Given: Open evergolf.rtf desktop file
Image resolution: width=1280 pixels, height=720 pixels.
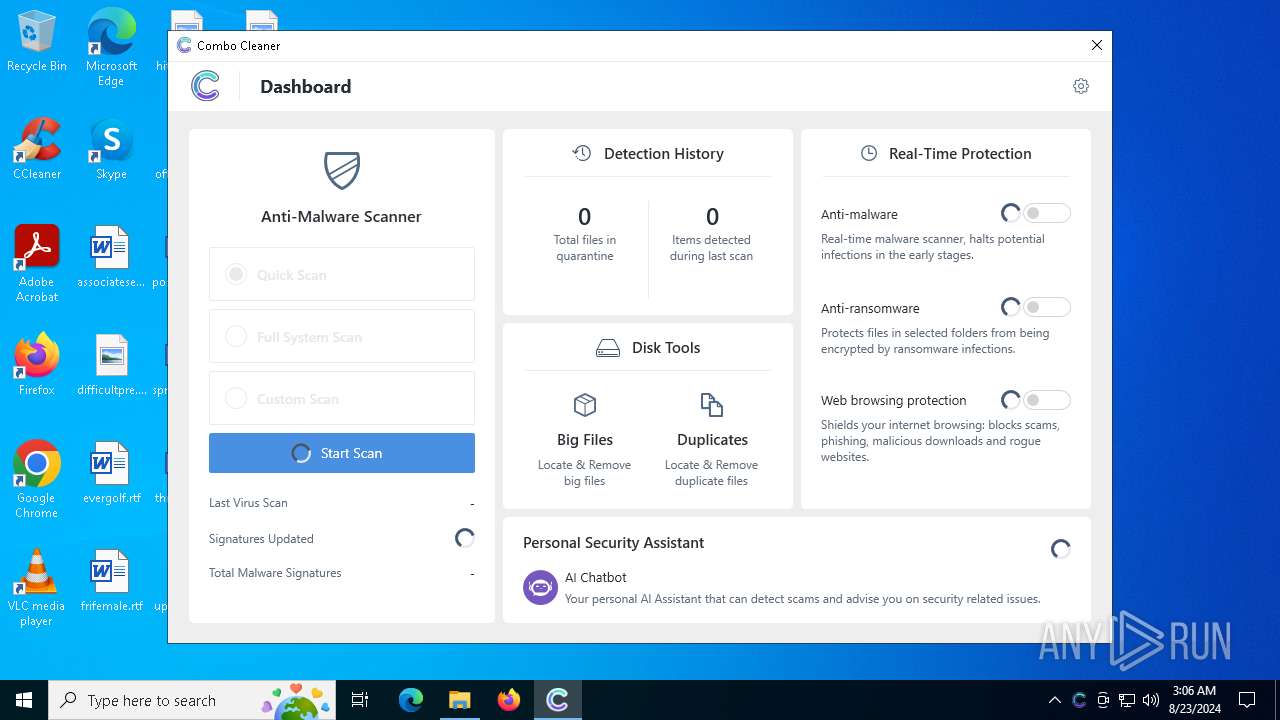Looking at the screenshot, I should point(111,474).
